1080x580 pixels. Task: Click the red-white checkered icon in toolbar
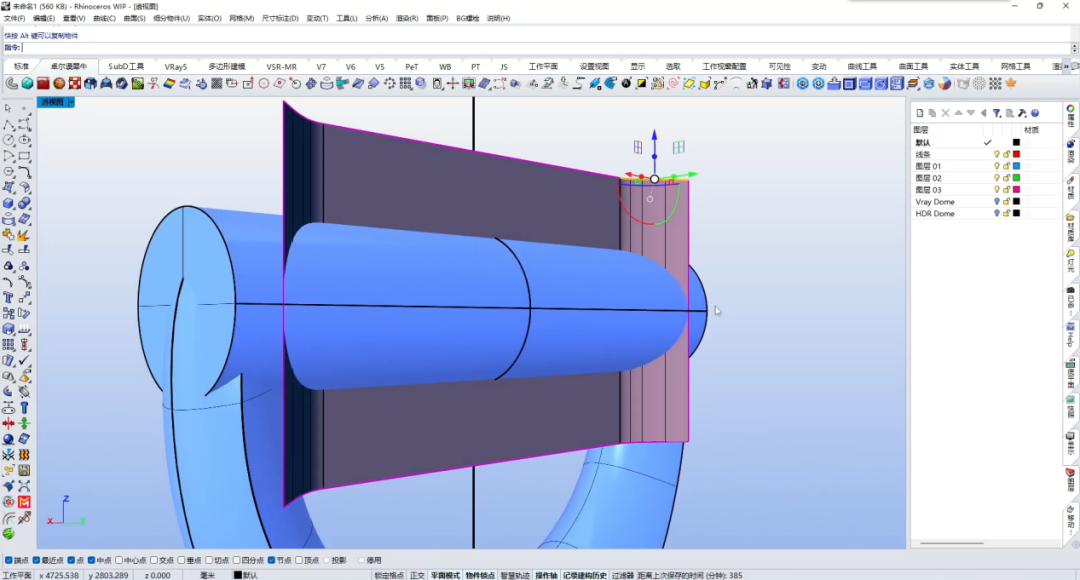click(74, 83)
